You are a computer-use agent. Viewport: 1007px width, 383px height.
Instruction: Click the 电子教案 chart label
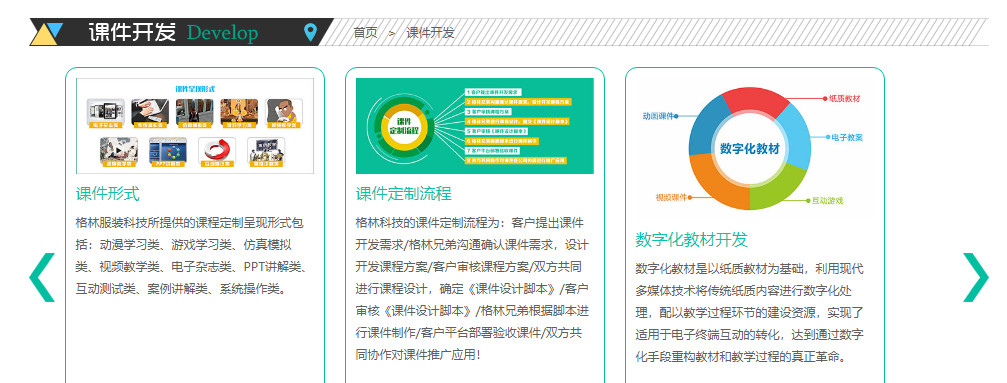click(x=846, y=138)
